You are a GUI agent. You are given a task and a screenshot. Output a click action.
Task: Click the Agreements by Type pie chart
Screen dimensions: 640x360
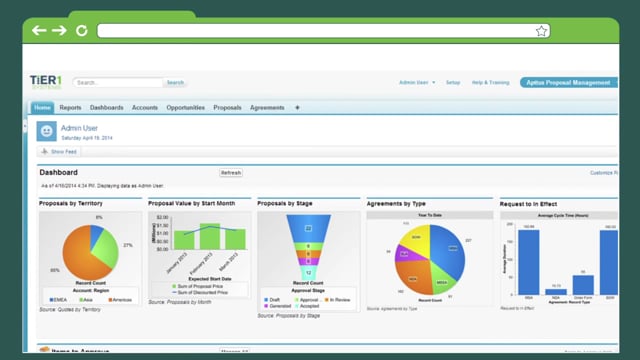tap(430, 260)
